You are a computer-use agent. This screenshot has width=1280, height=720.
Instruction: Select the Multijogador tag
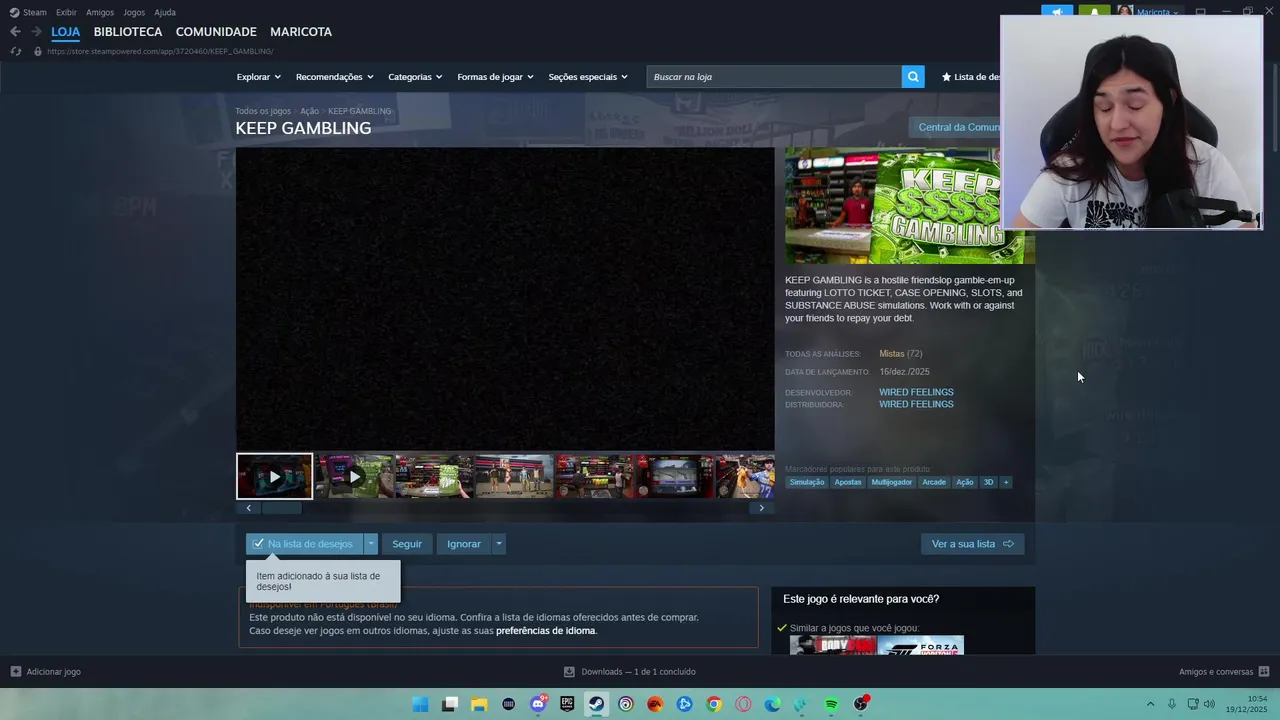(x=892, y=482)
